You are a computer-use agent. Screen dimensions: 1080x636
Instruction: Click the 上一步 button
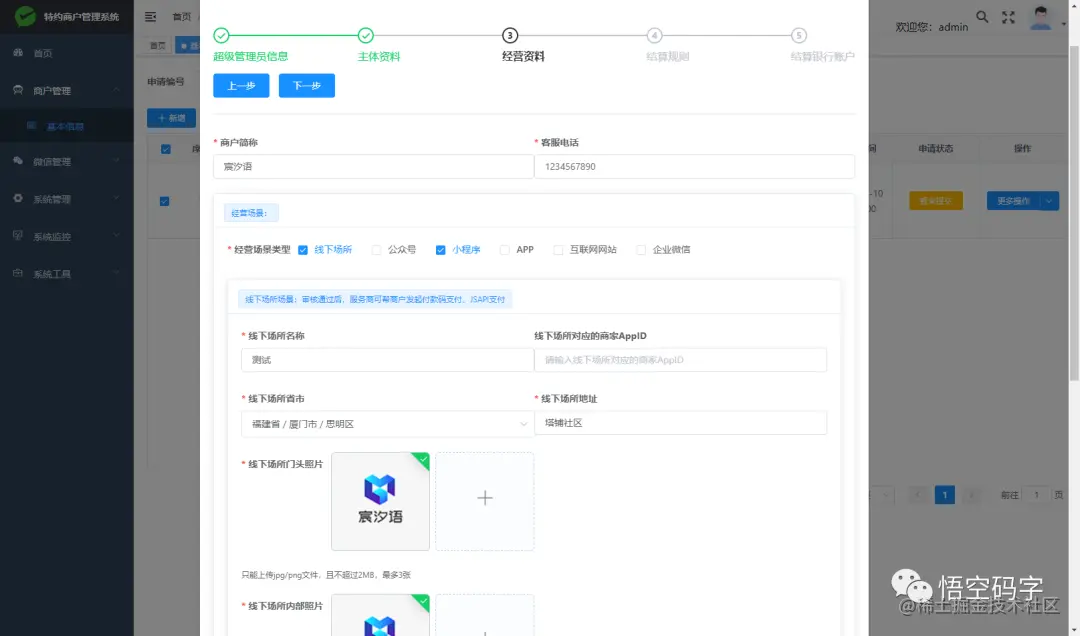click(x=241, y=85)
